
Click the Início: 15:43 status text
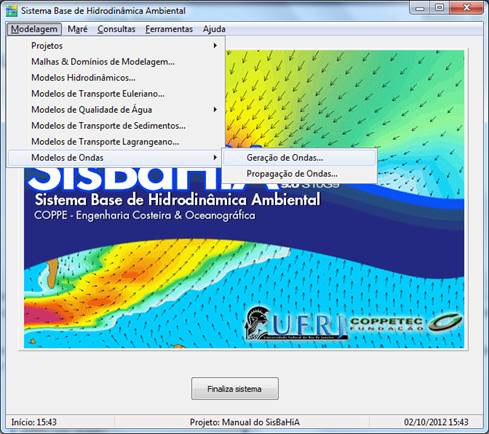(34, 422)
